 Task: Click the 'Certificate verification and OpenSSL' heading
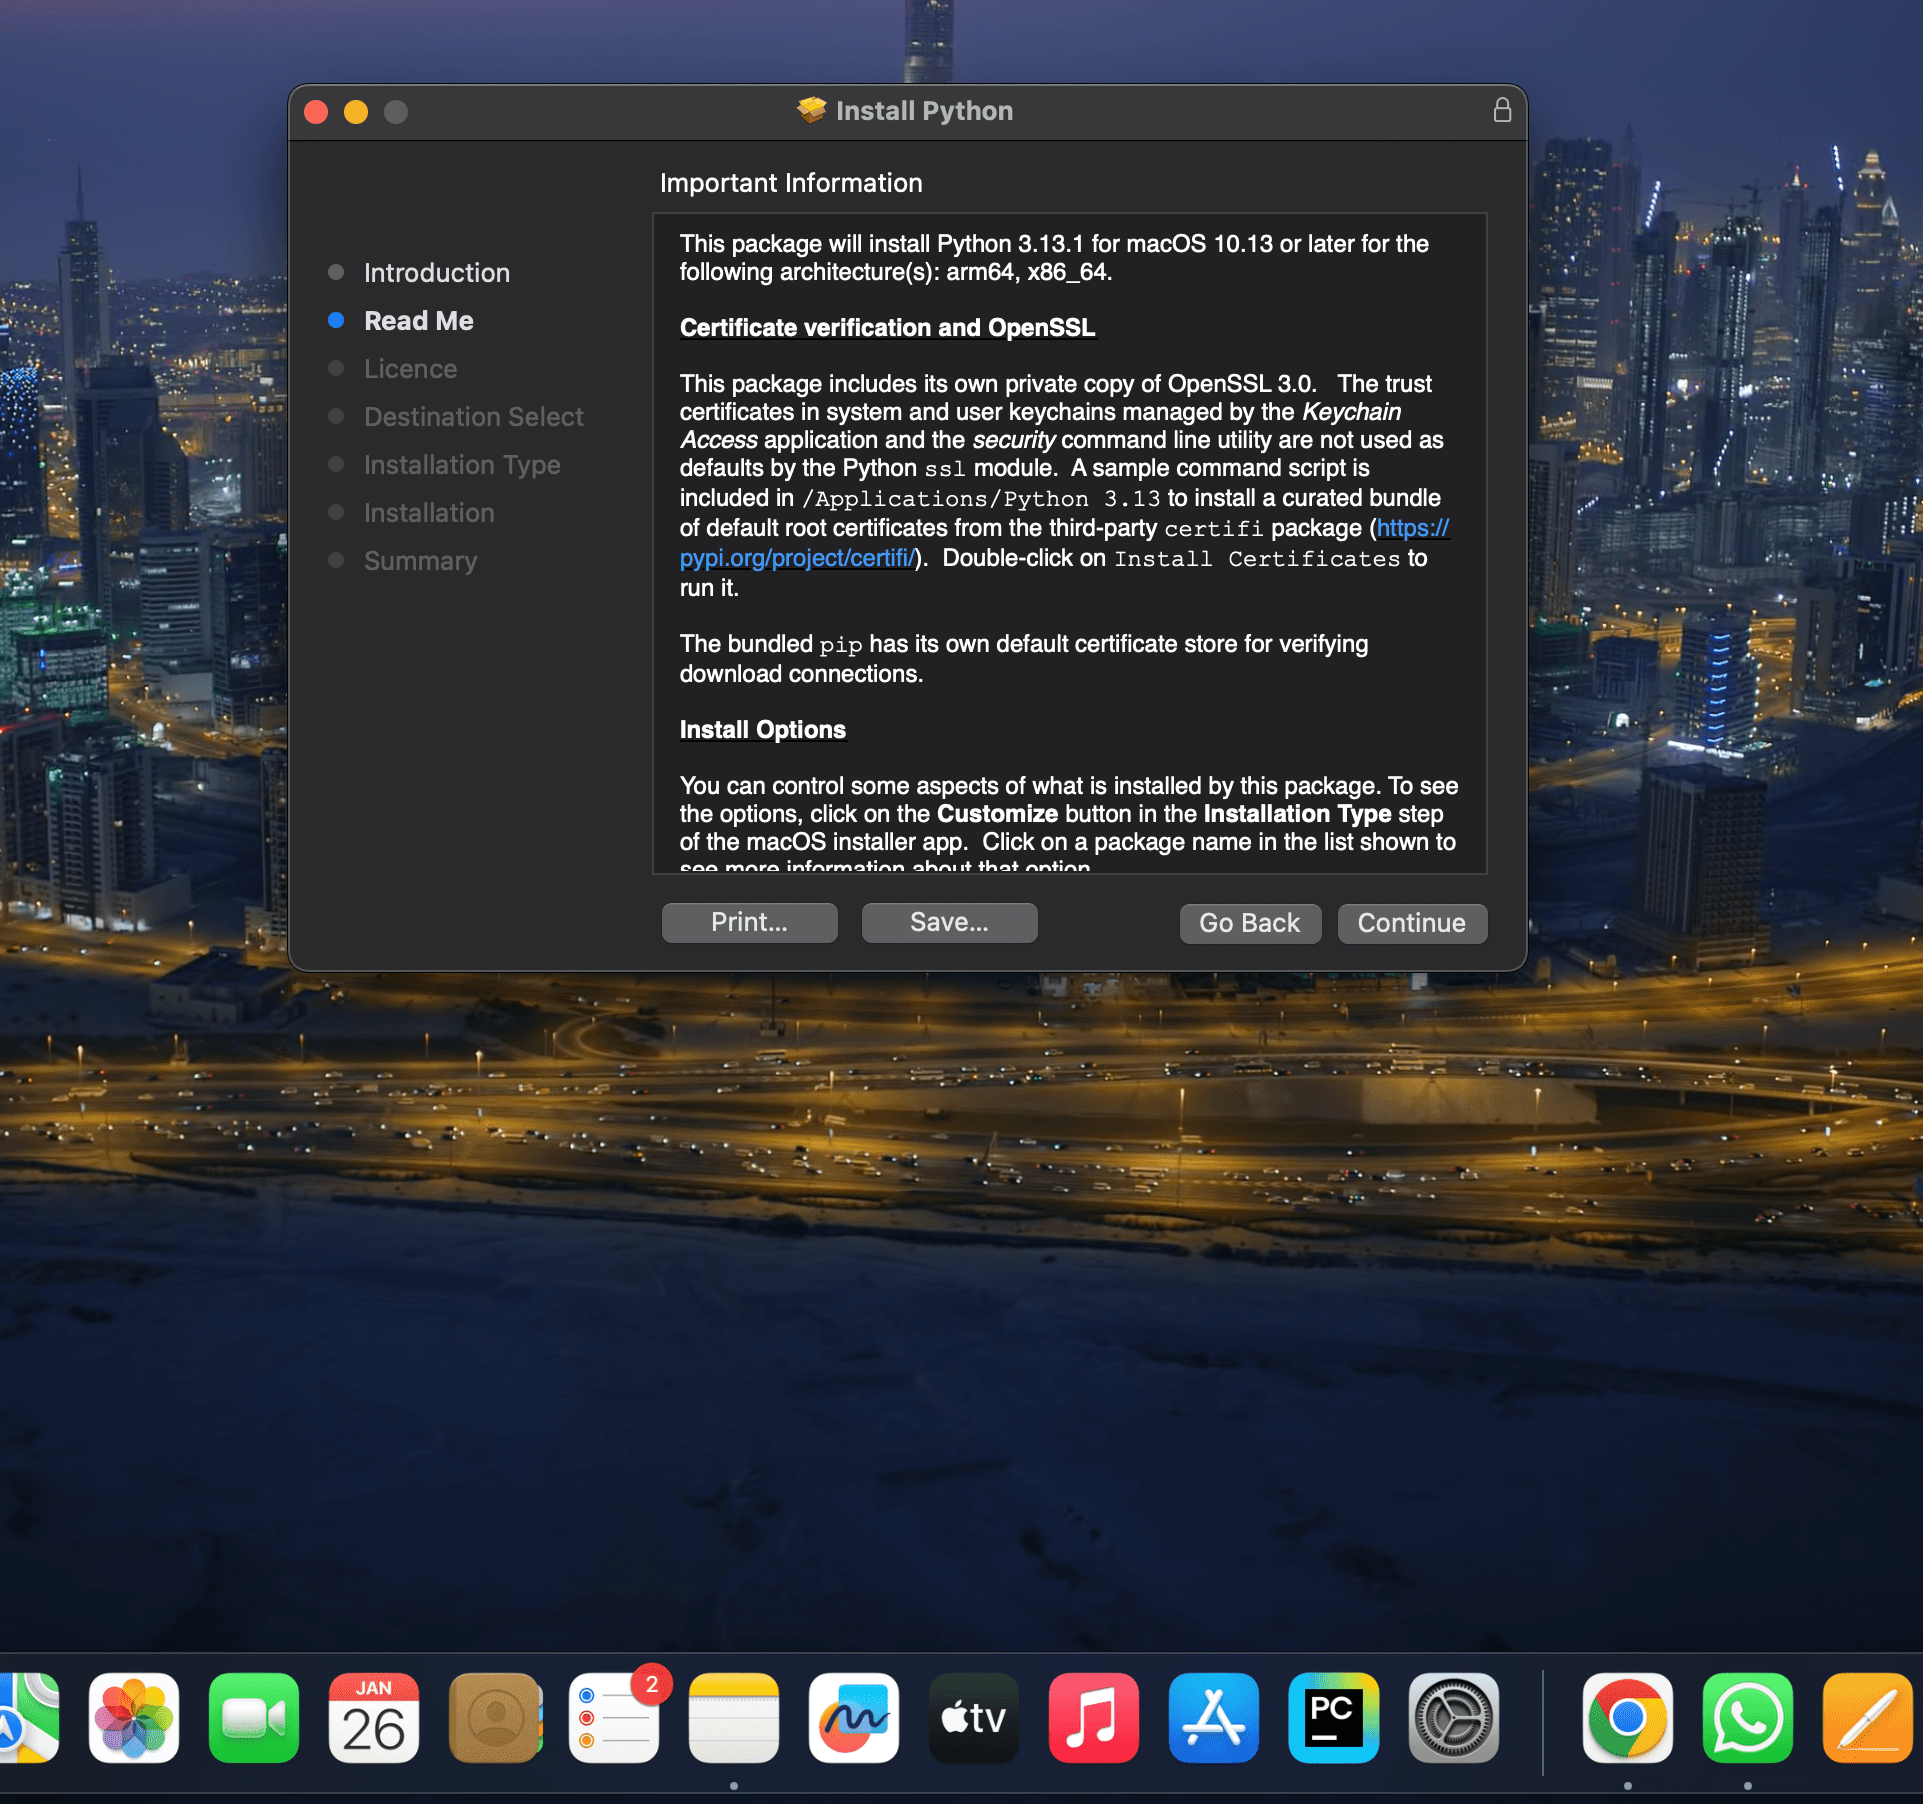tap(887, 328)
